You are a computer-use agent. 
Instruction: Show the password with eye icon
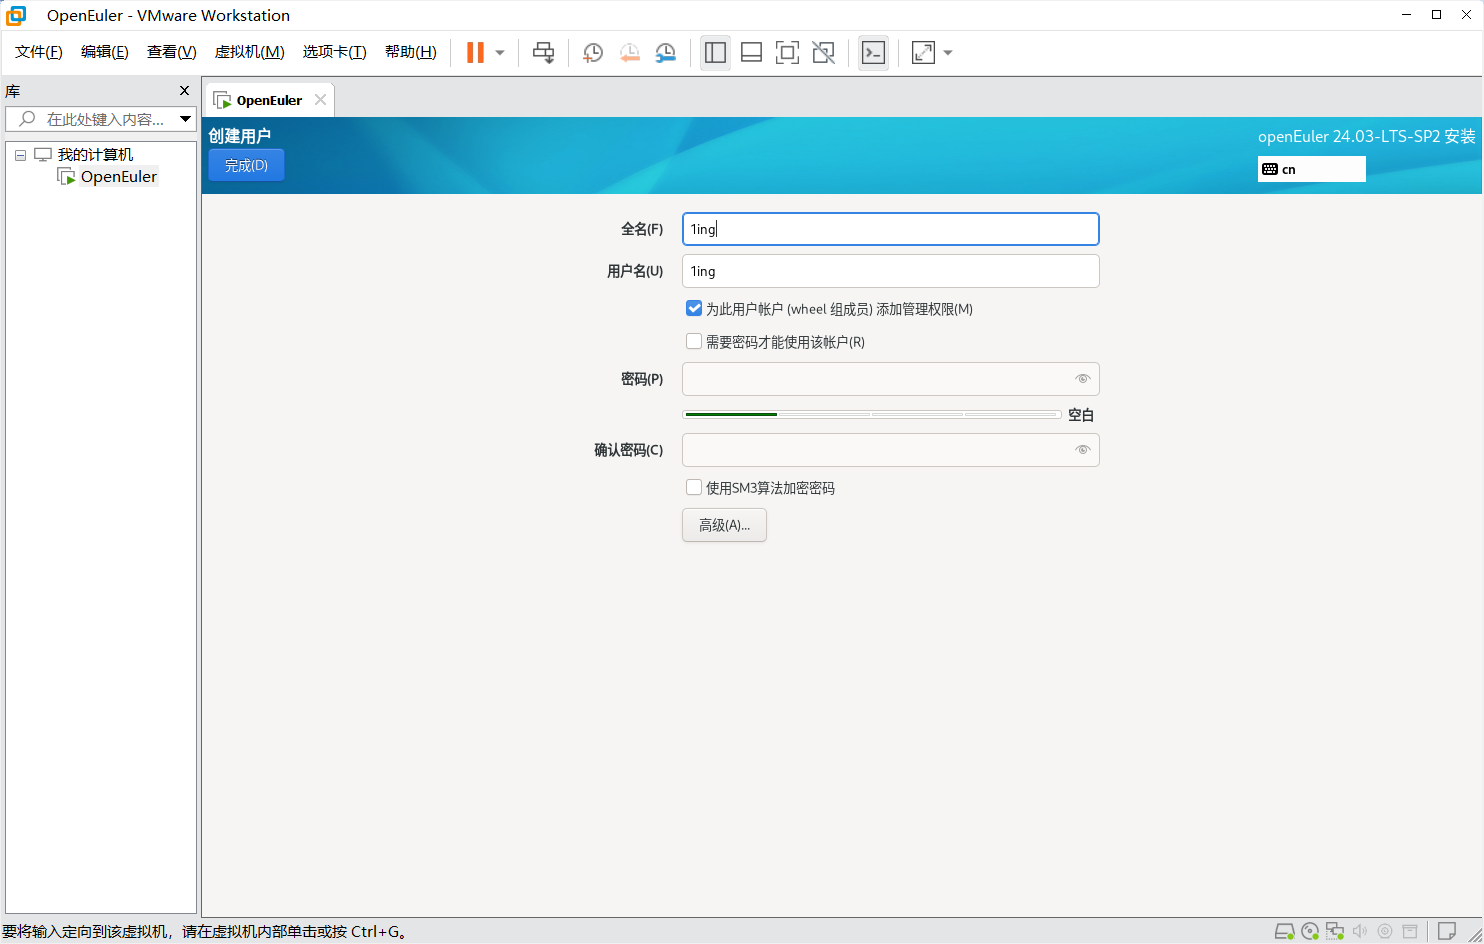point(1082,379)
